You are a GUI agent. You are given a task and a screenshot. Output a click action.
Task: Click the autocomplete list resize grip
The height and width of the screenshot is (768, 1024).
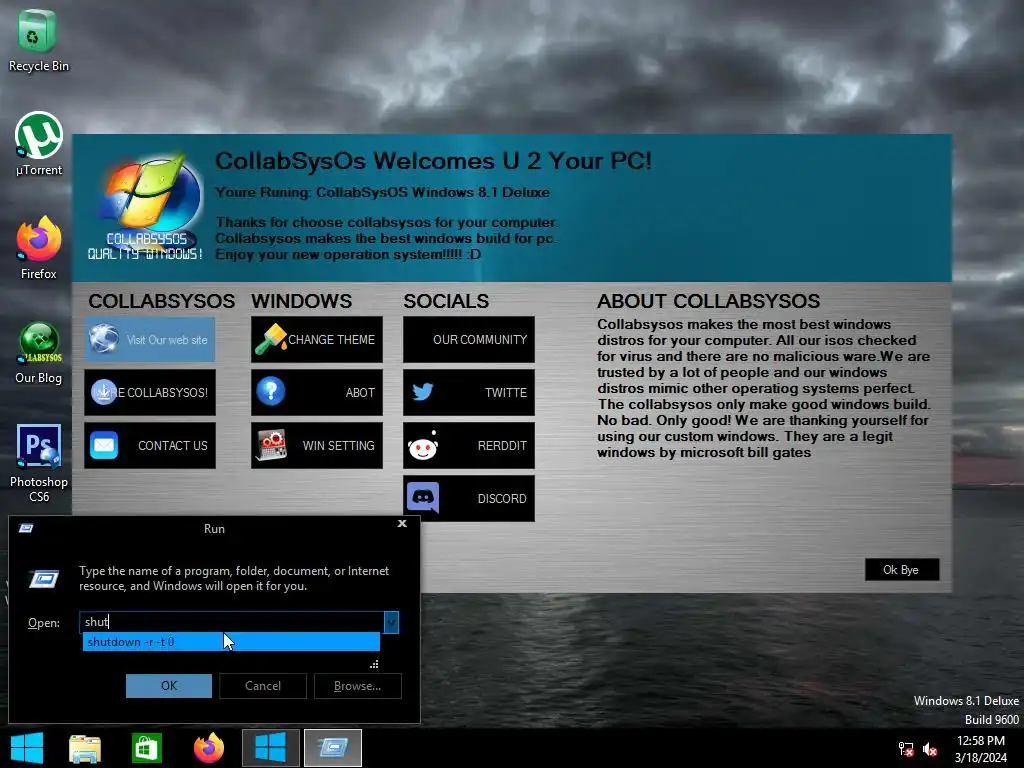(374, 665)
